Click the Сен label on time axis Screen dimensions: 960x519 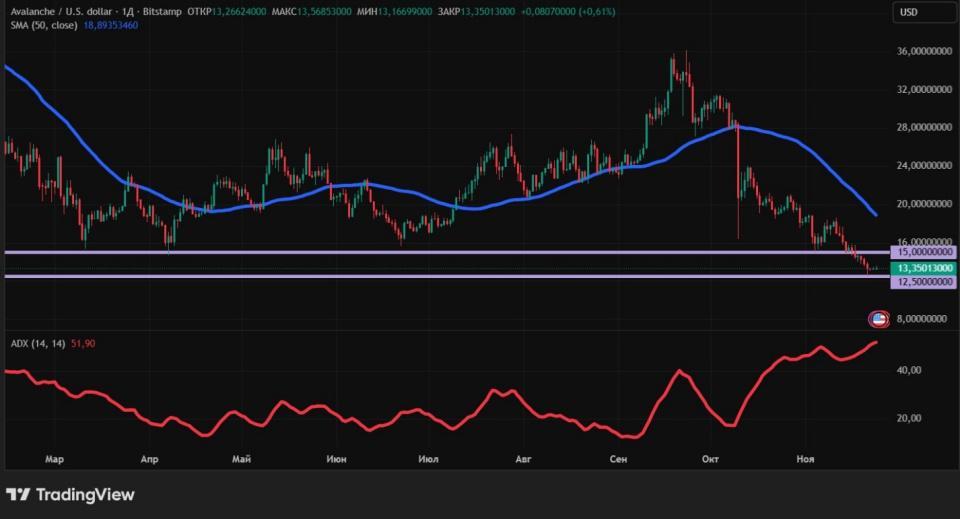[618, 459]
